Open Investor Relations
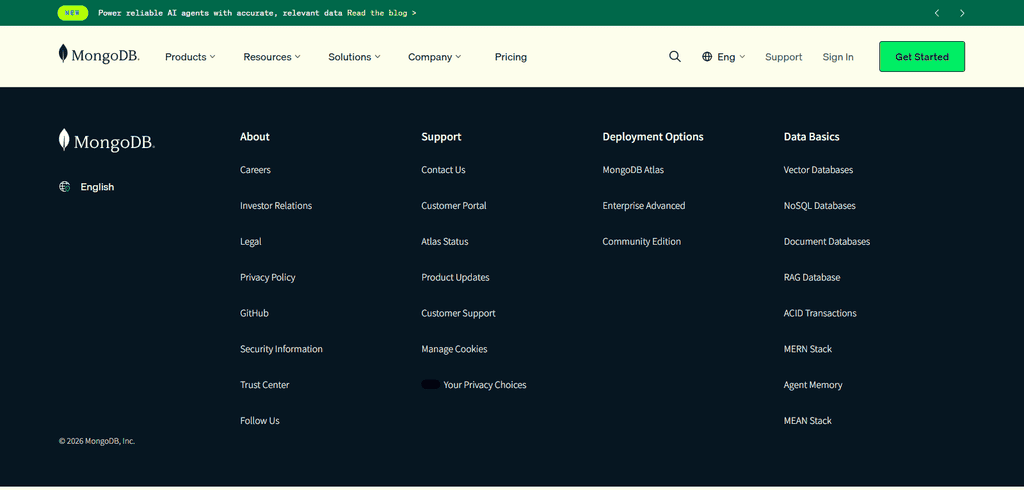Screen dimensions: 1024x490 point(276,206)
